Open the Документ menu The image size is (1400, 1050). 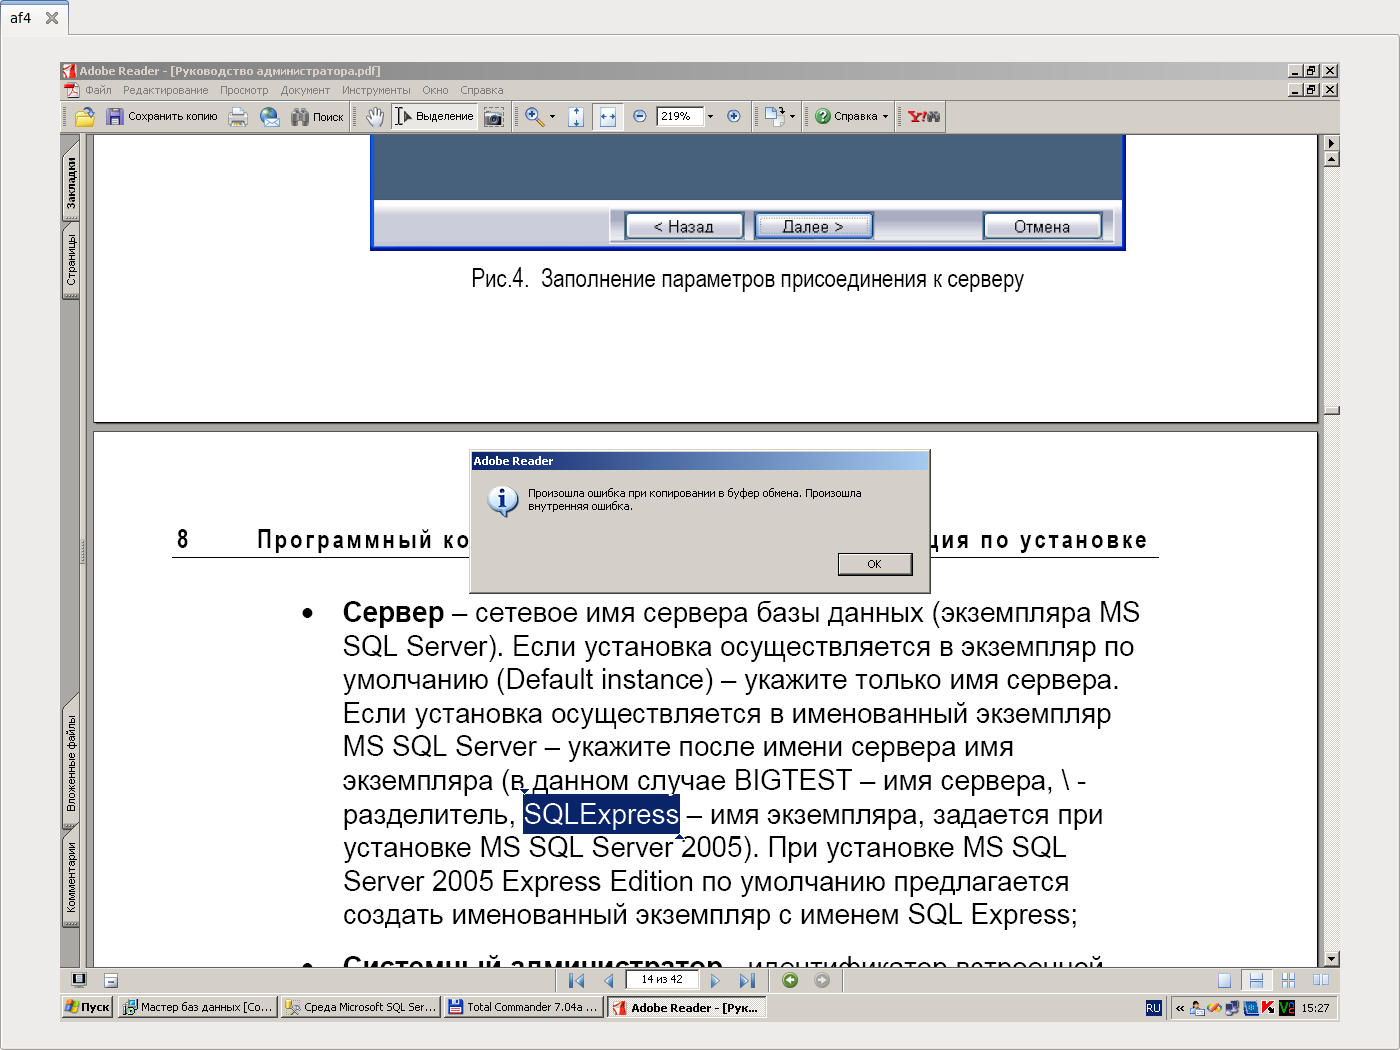point(305,90)
